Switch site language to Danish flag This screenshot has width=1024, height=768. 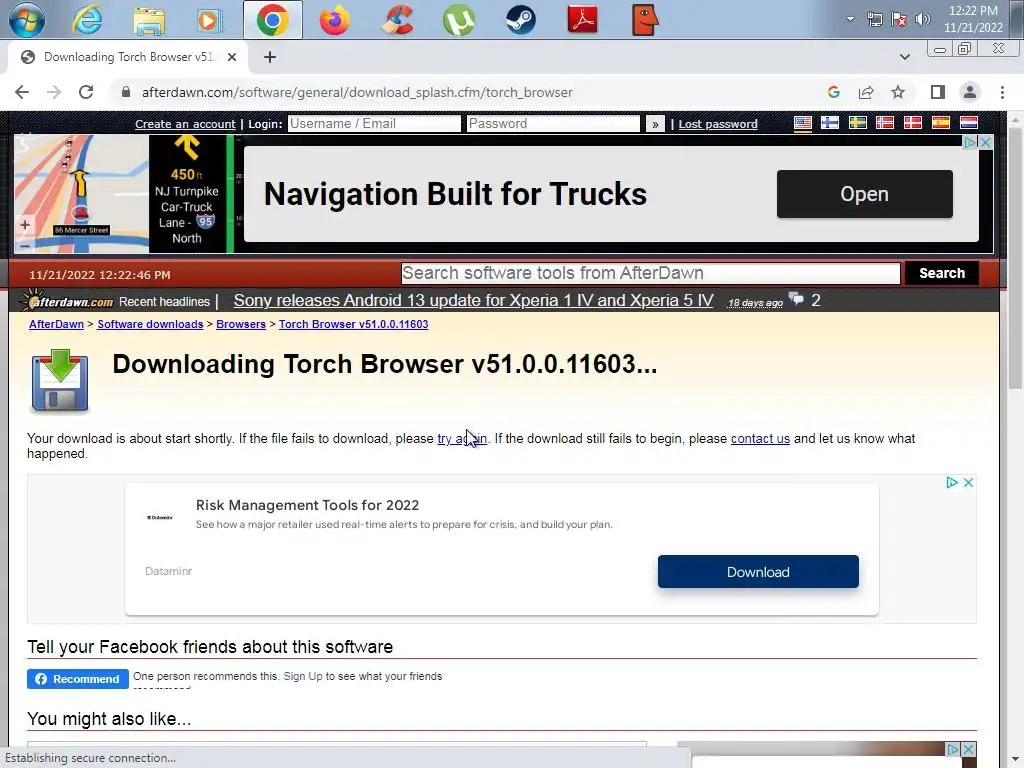[x=913, y=123]
